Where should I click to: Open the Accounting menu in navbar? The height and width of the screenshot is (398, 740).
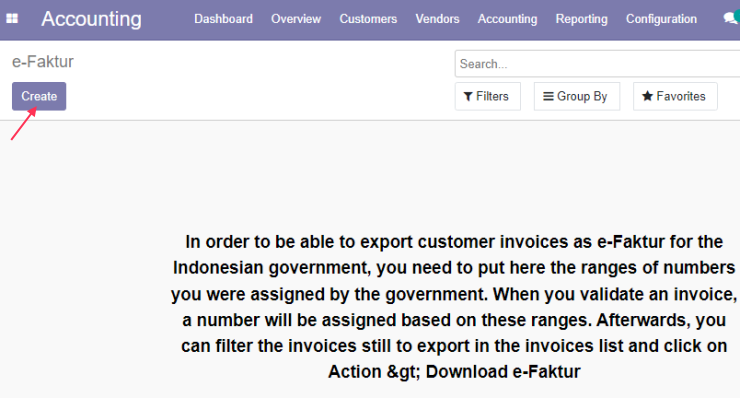click(507, 19)
